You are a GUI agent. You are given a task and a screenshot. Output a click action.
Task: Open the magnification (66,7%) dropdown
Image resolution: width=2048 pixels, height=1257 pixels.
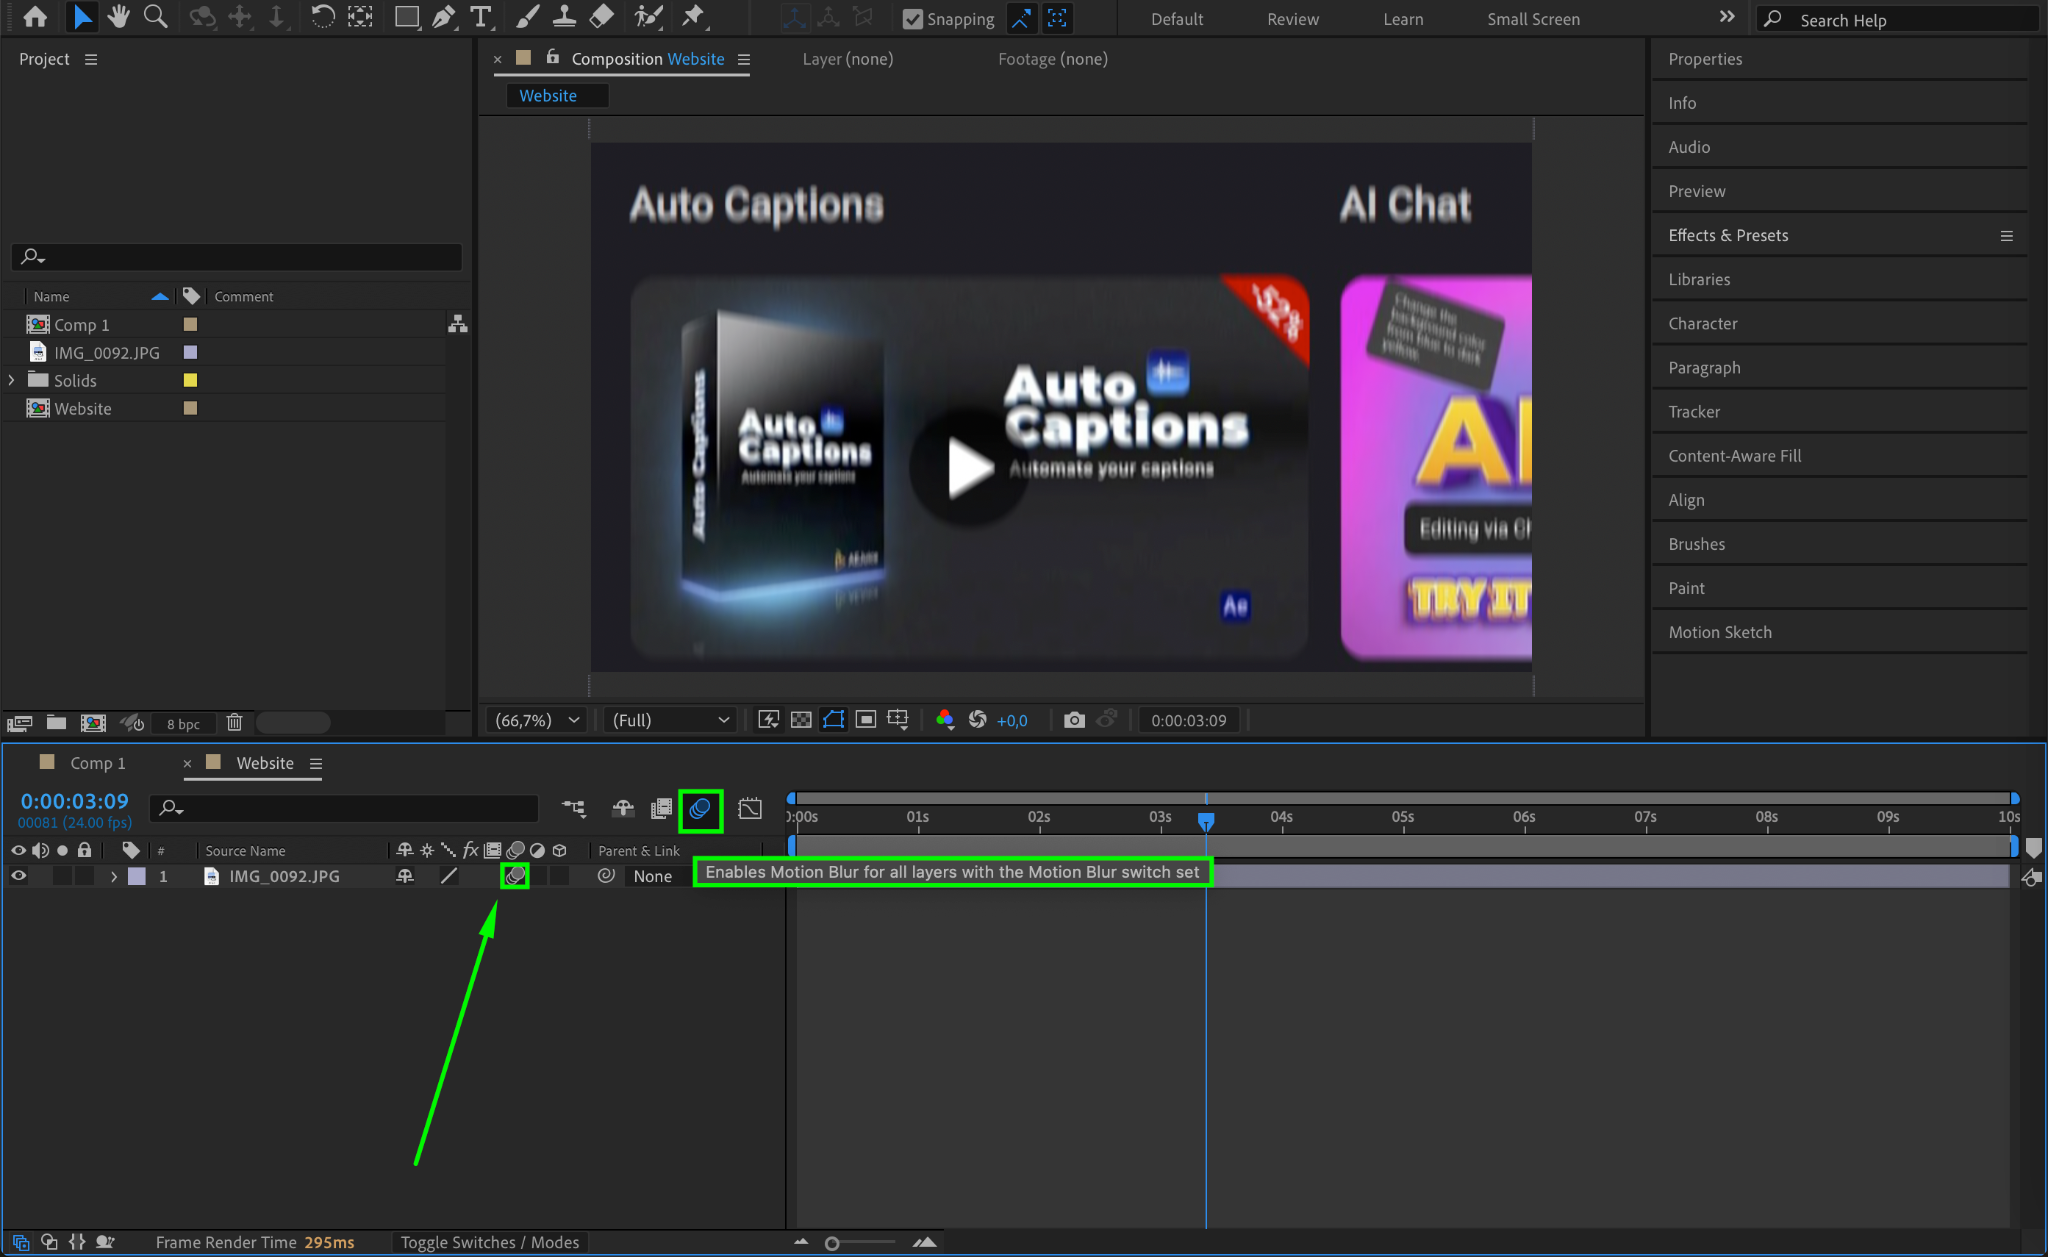tap(537, 720)
